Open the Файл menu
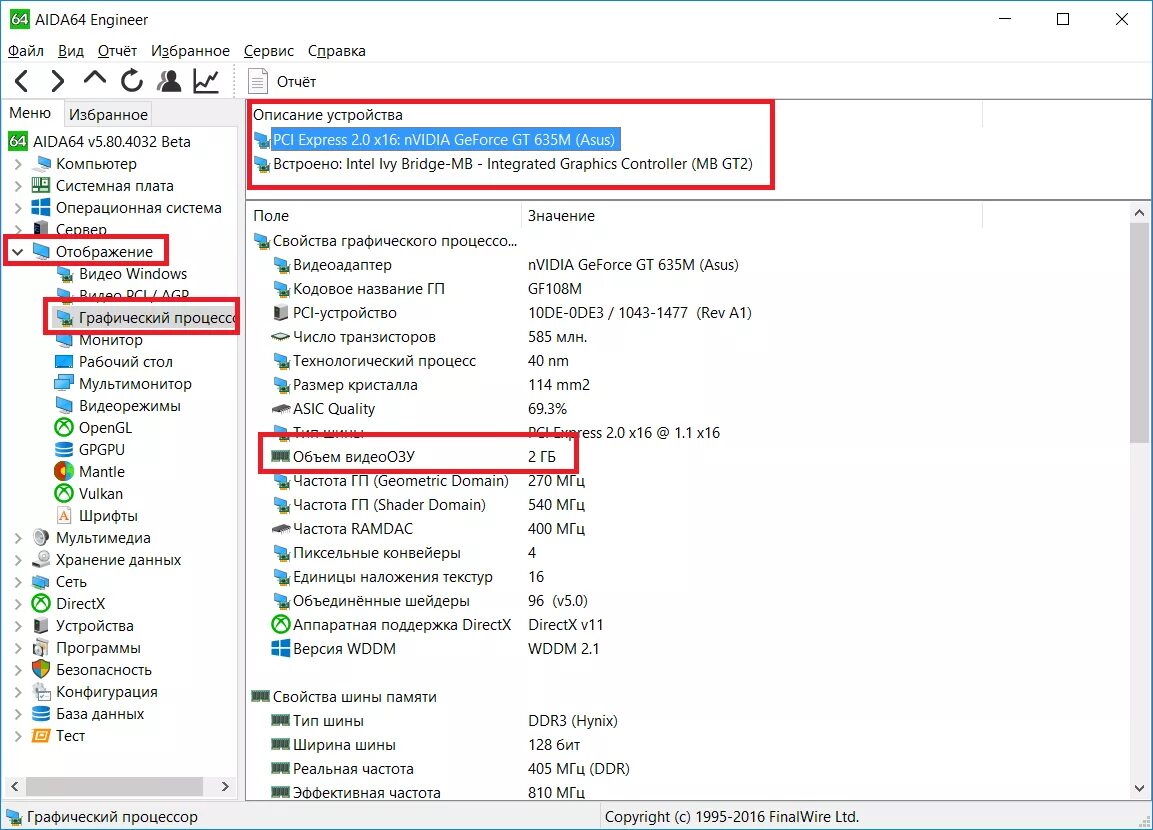The image size is (1153, 830). point(26,51)
